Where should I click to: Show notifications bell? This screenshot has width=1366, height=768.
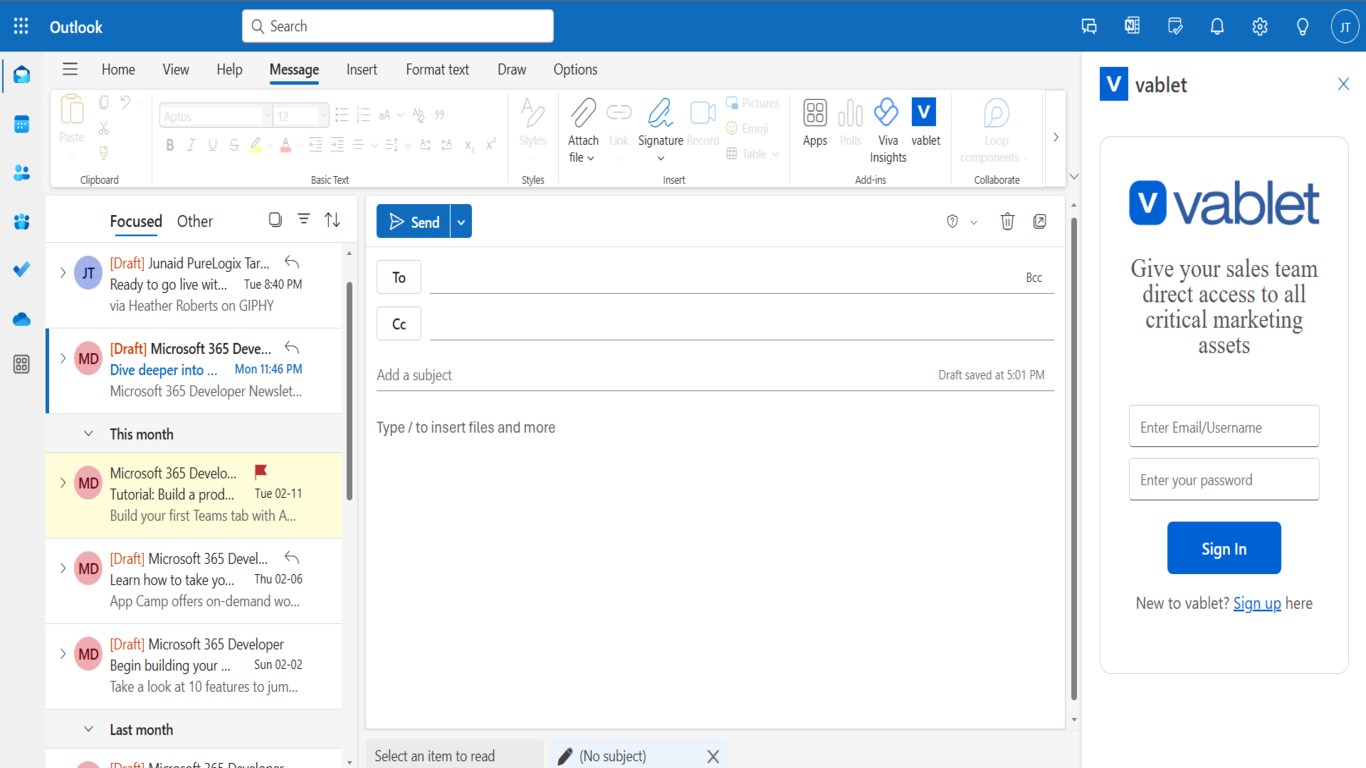[1217, 27]
